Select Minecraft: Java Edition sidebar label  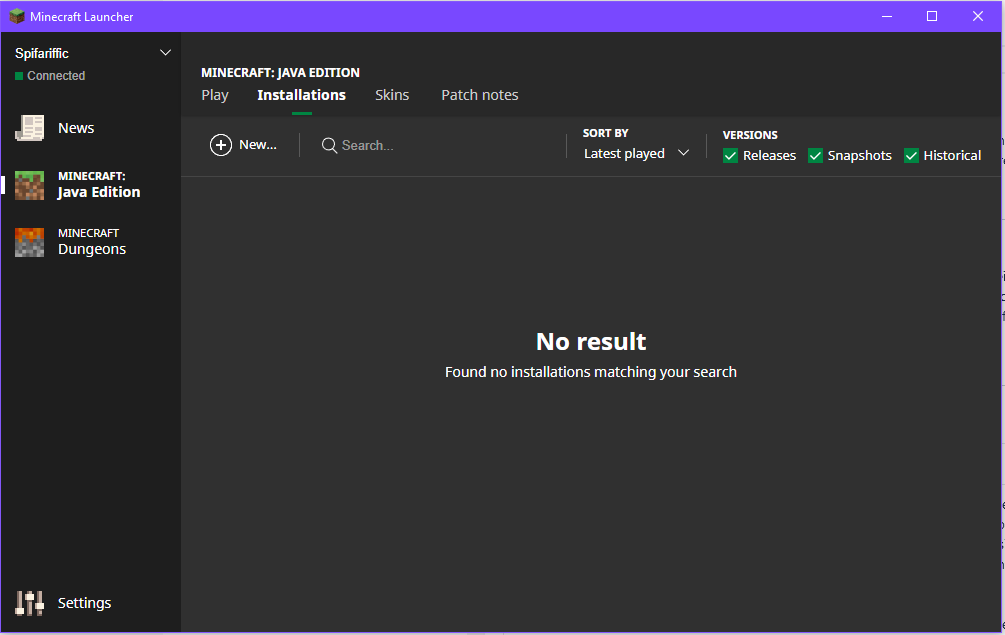[99, 185]
